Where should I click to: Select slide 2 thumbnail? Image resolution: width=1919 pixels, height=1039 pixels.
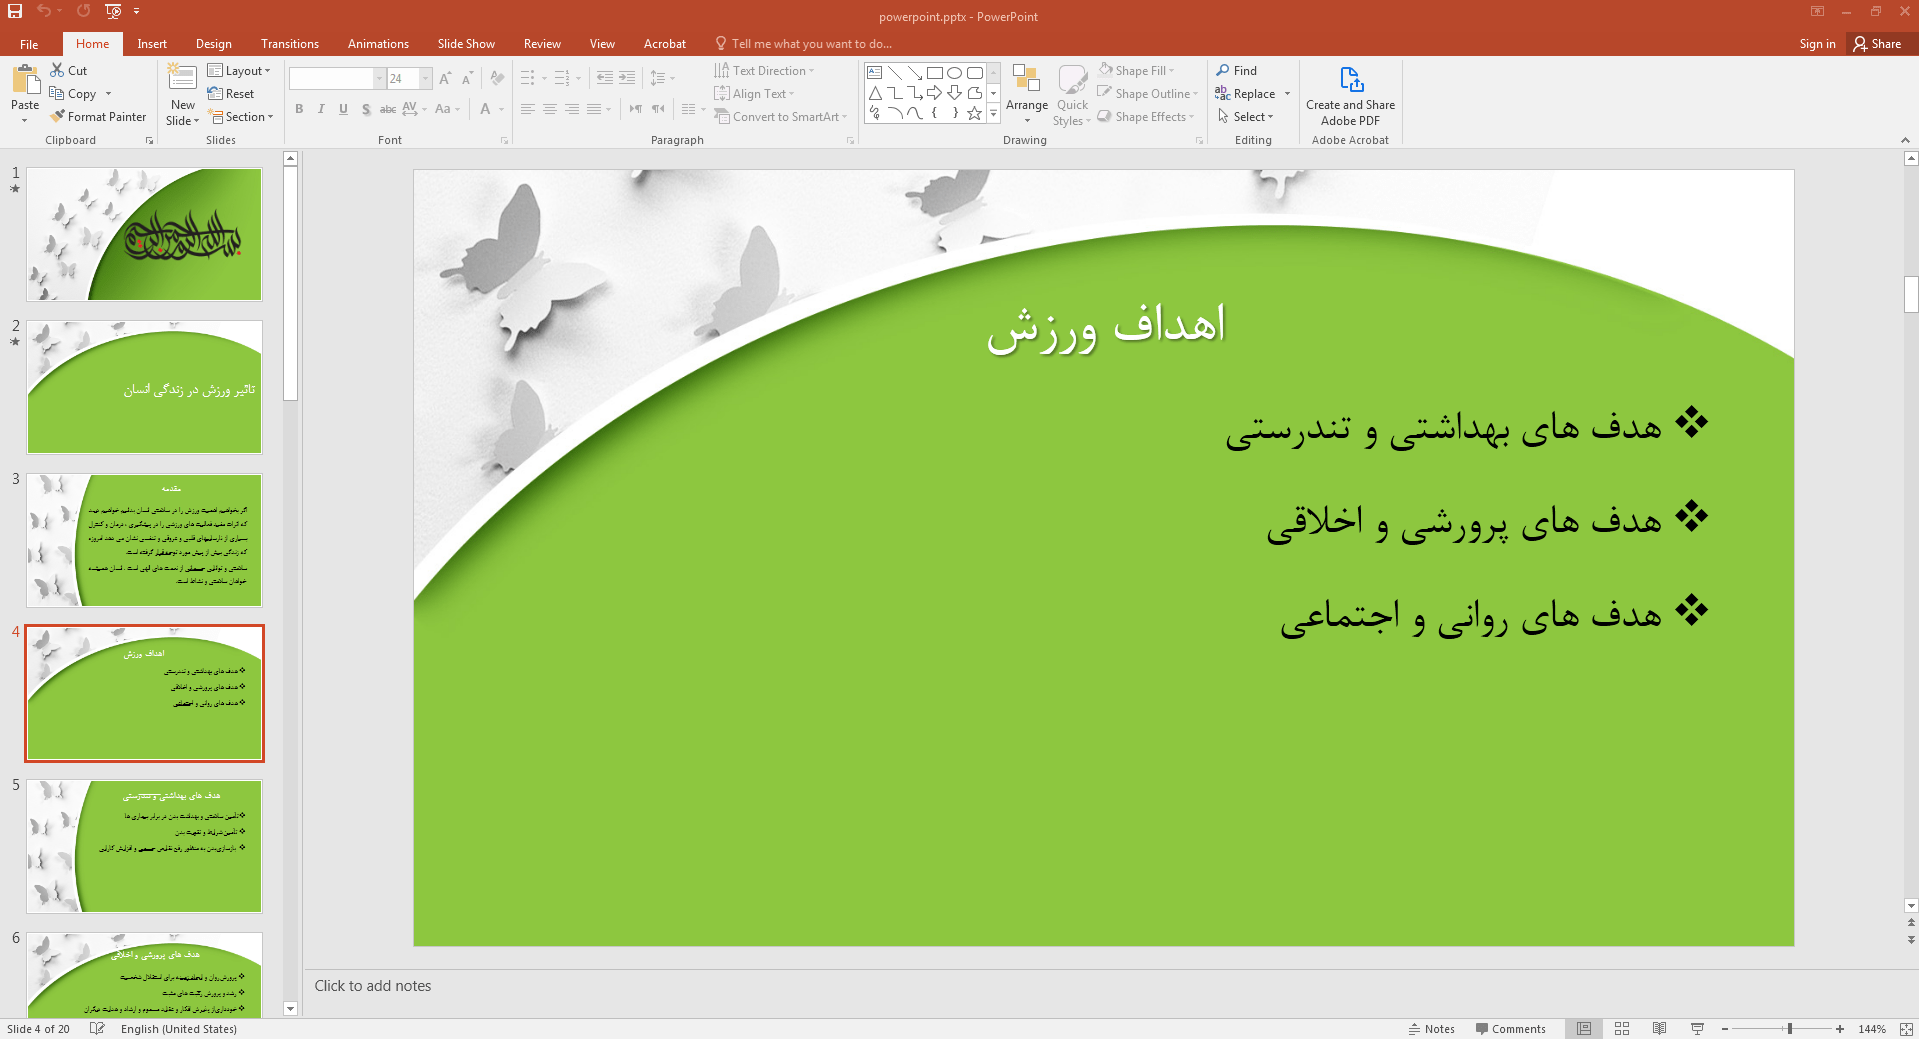144,387
